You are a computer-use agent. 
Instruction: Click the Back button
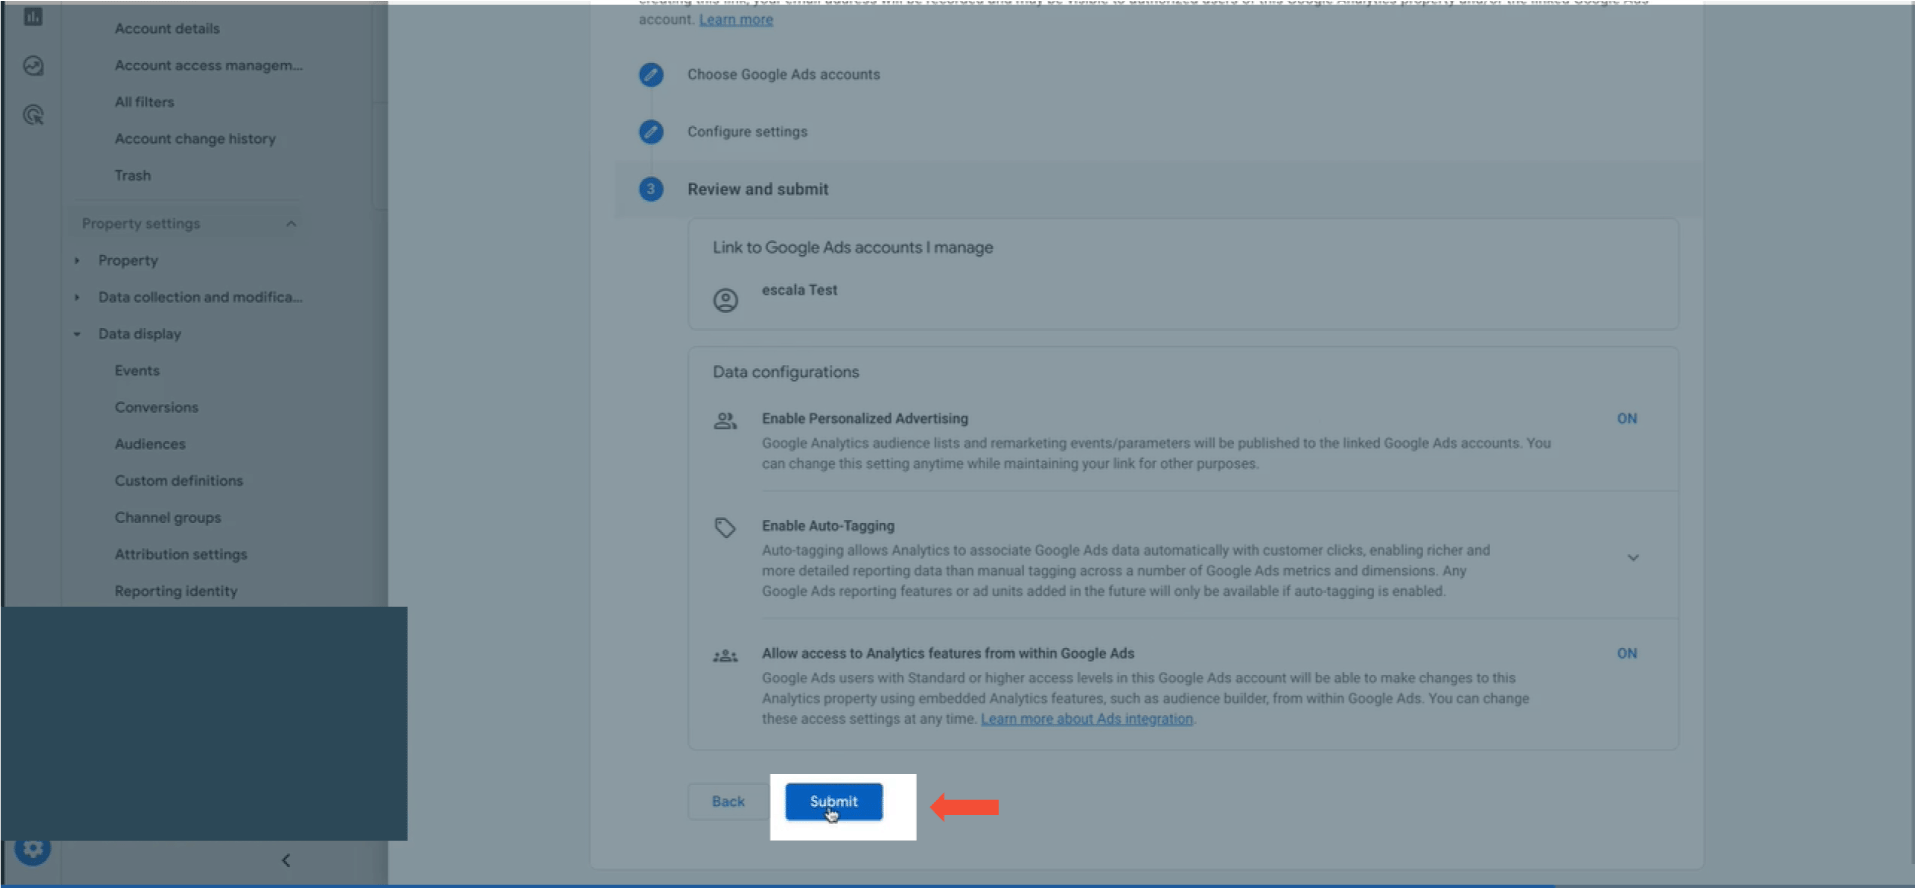(728, 802)
